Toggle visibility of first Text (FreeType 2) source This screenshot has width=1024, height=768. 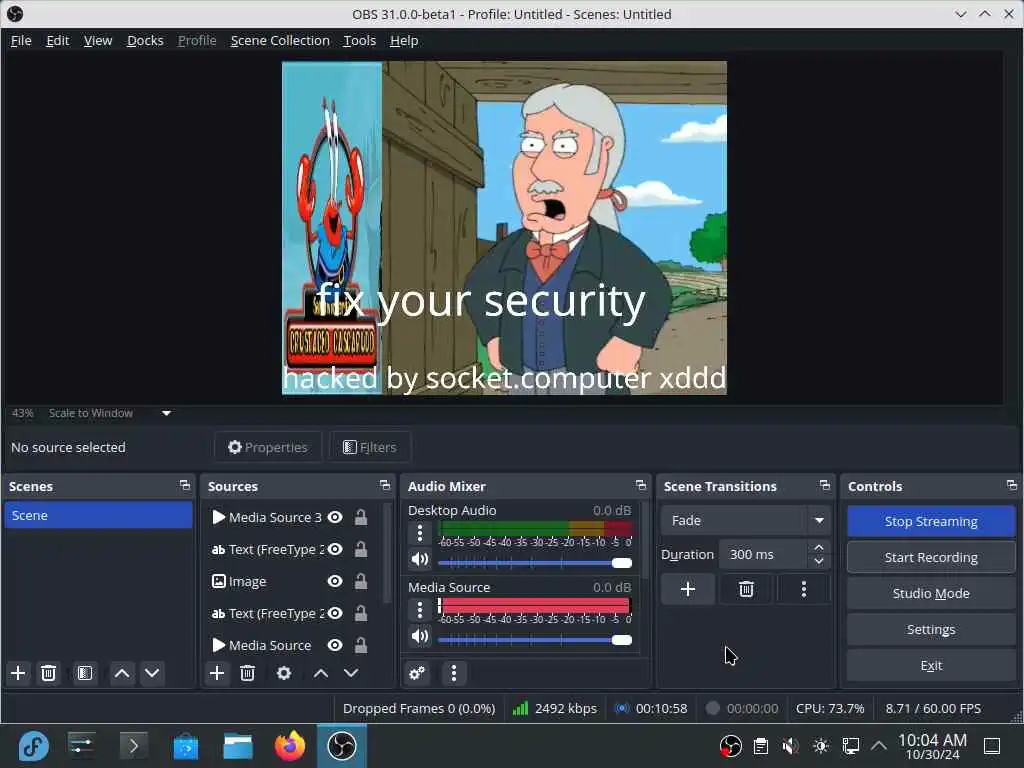(x=335, y=549)
